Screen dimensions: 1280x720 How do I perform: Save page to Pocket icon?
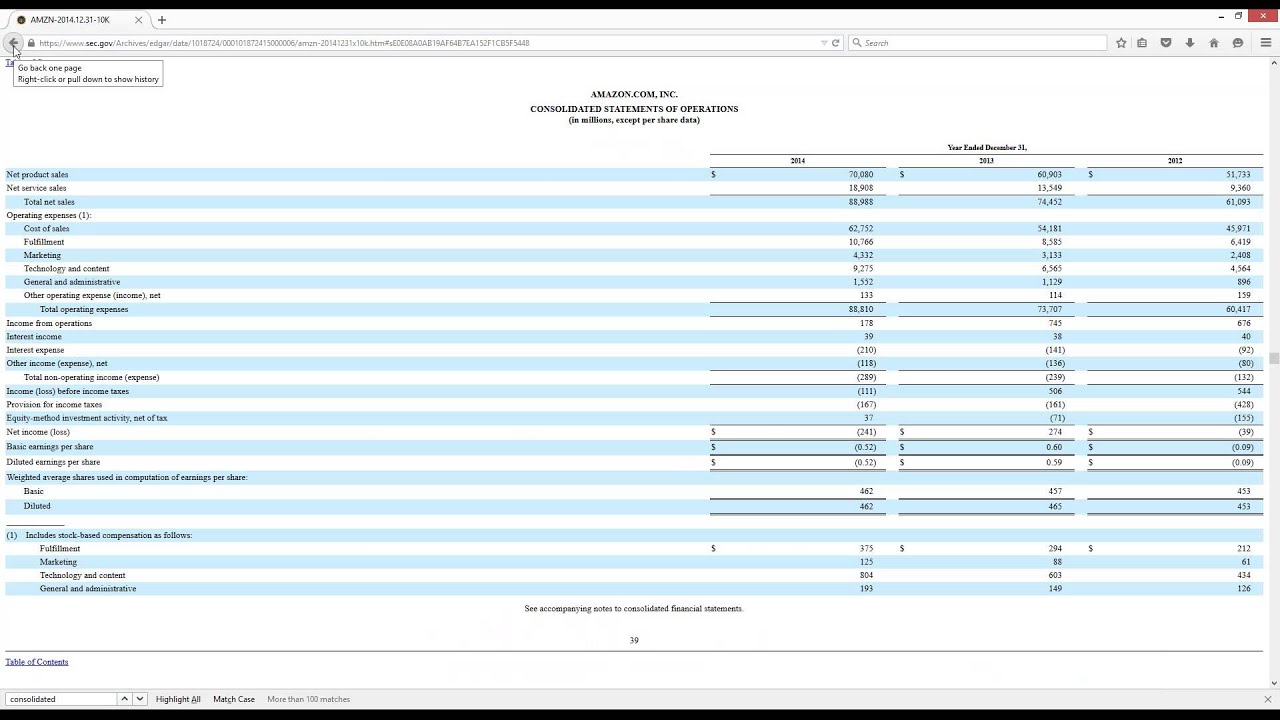(1166, 43)
